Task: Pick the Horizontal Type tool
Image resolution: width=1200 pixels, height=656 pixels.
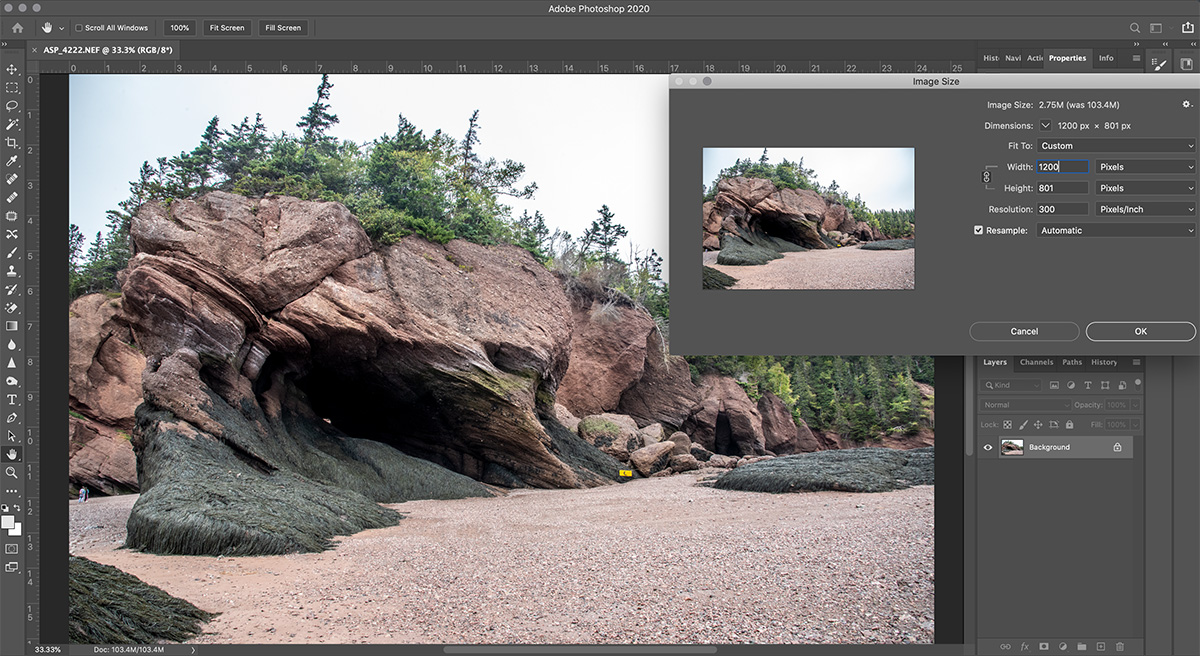Action: (12, 399)
